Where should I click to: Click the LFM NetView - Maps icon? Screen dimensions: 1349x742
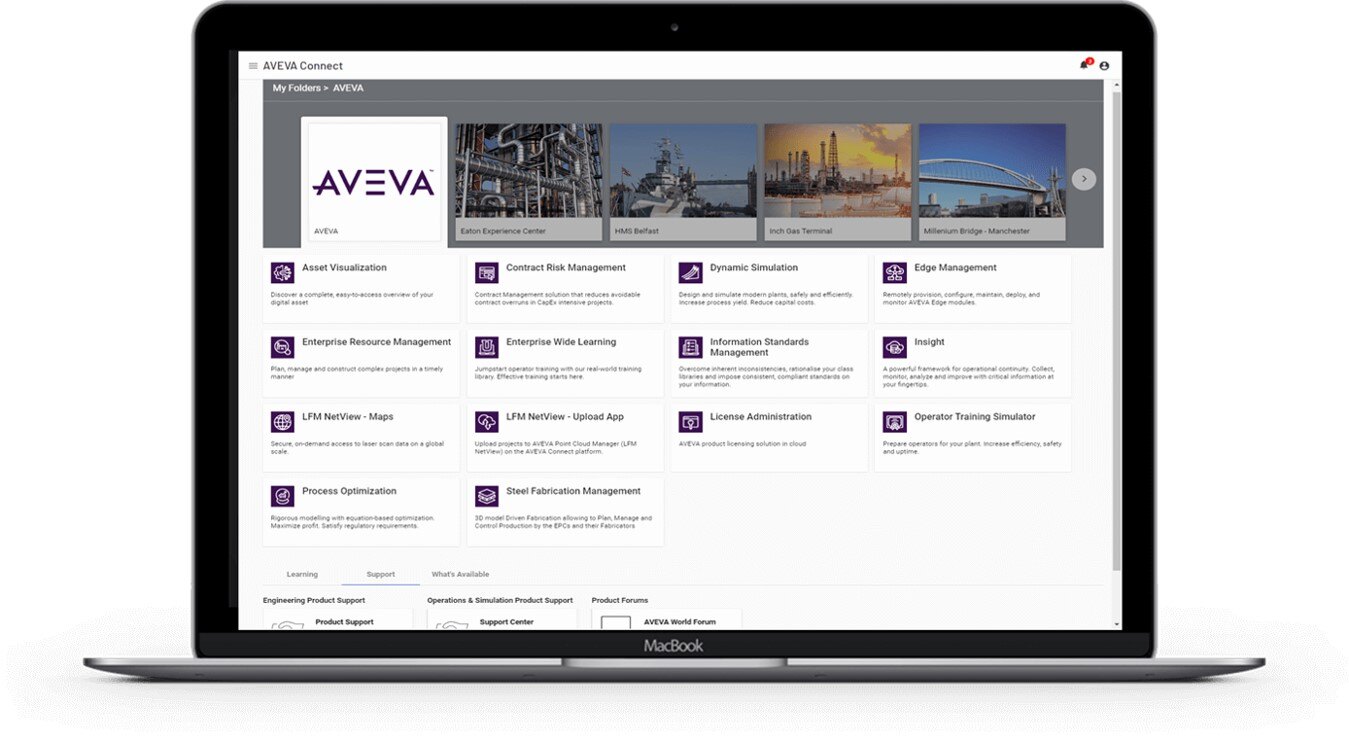pos(283,422)
